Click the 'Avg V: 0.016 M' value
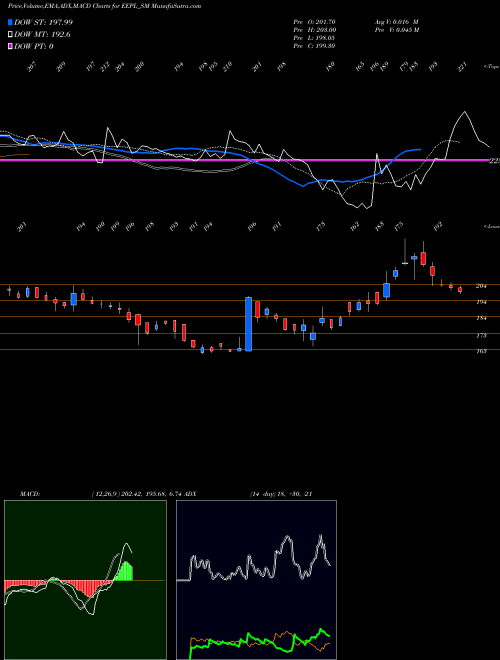 pos(396,22)
